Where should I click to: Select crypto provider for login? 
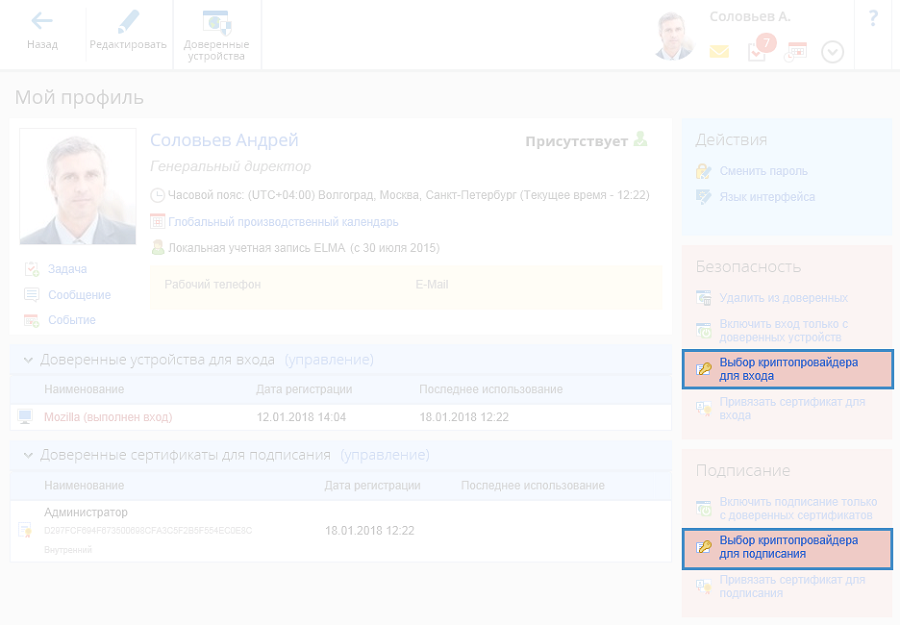[x=787, y=369]
